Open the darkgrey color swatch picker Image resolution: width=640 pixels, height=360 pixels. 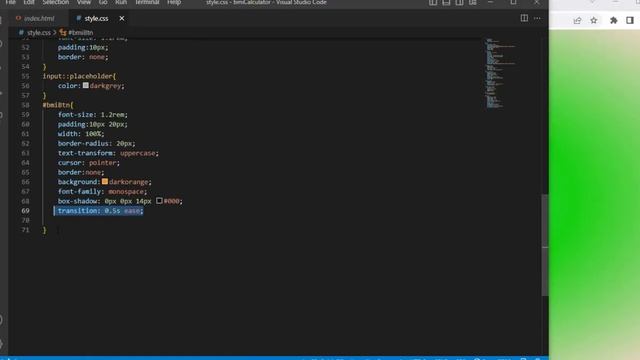click(85, 86)
